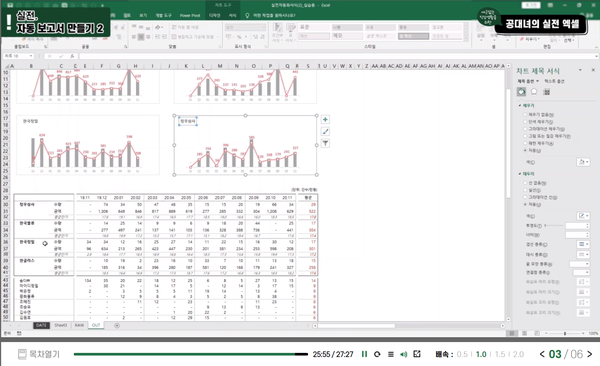
Task: Open the table of contents button
Action: (x=39, y=354)
